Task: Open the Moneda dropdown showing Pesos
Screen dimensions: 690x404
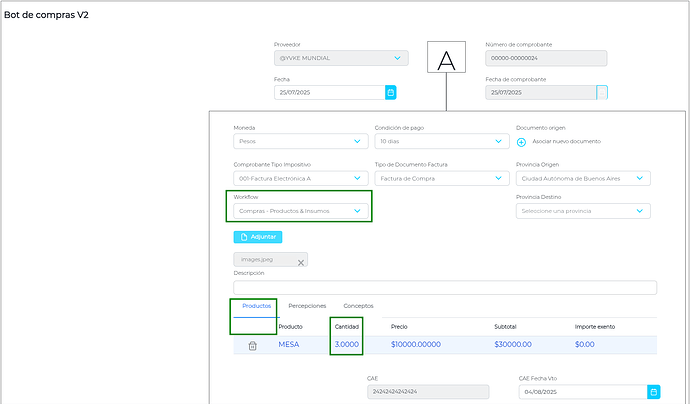Action: click(301, 141)
